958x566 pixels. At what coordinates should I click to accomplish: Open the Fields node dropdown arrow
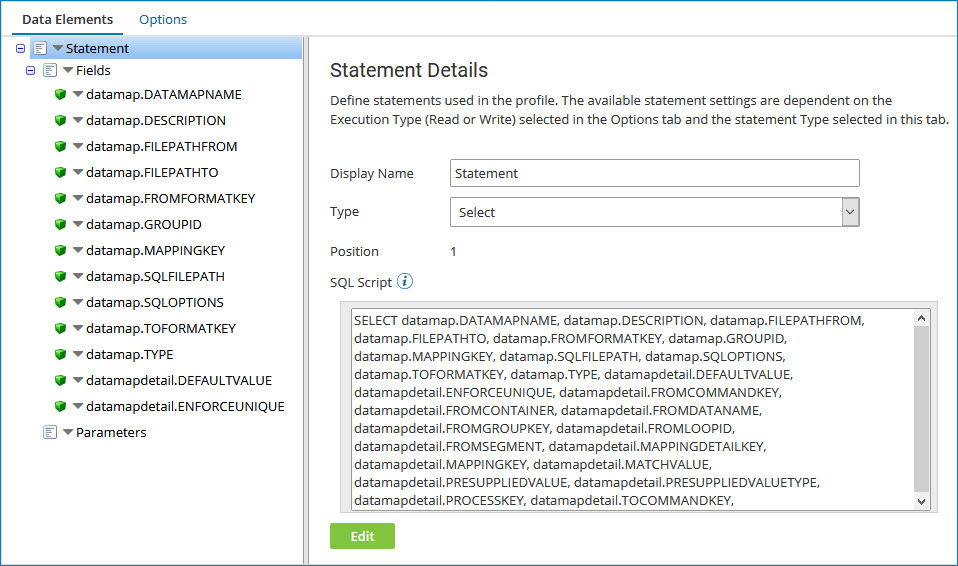68,70
